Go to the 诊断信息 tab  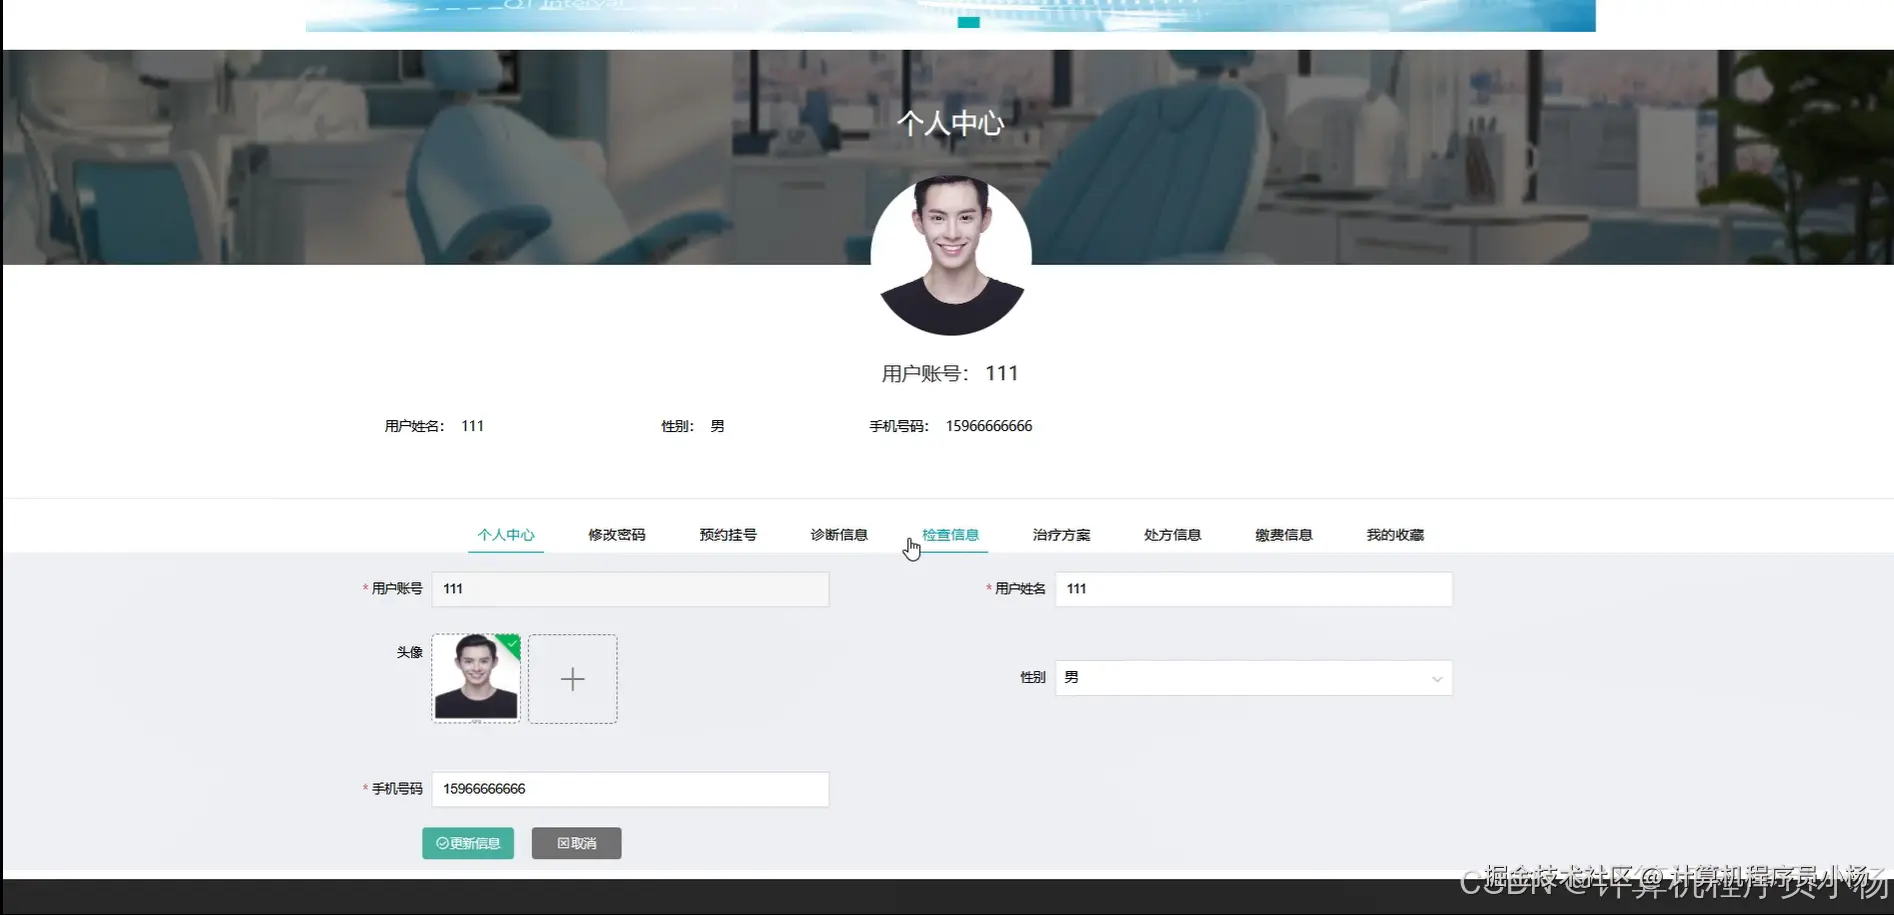pyautogui.click(x=839, y=535)
